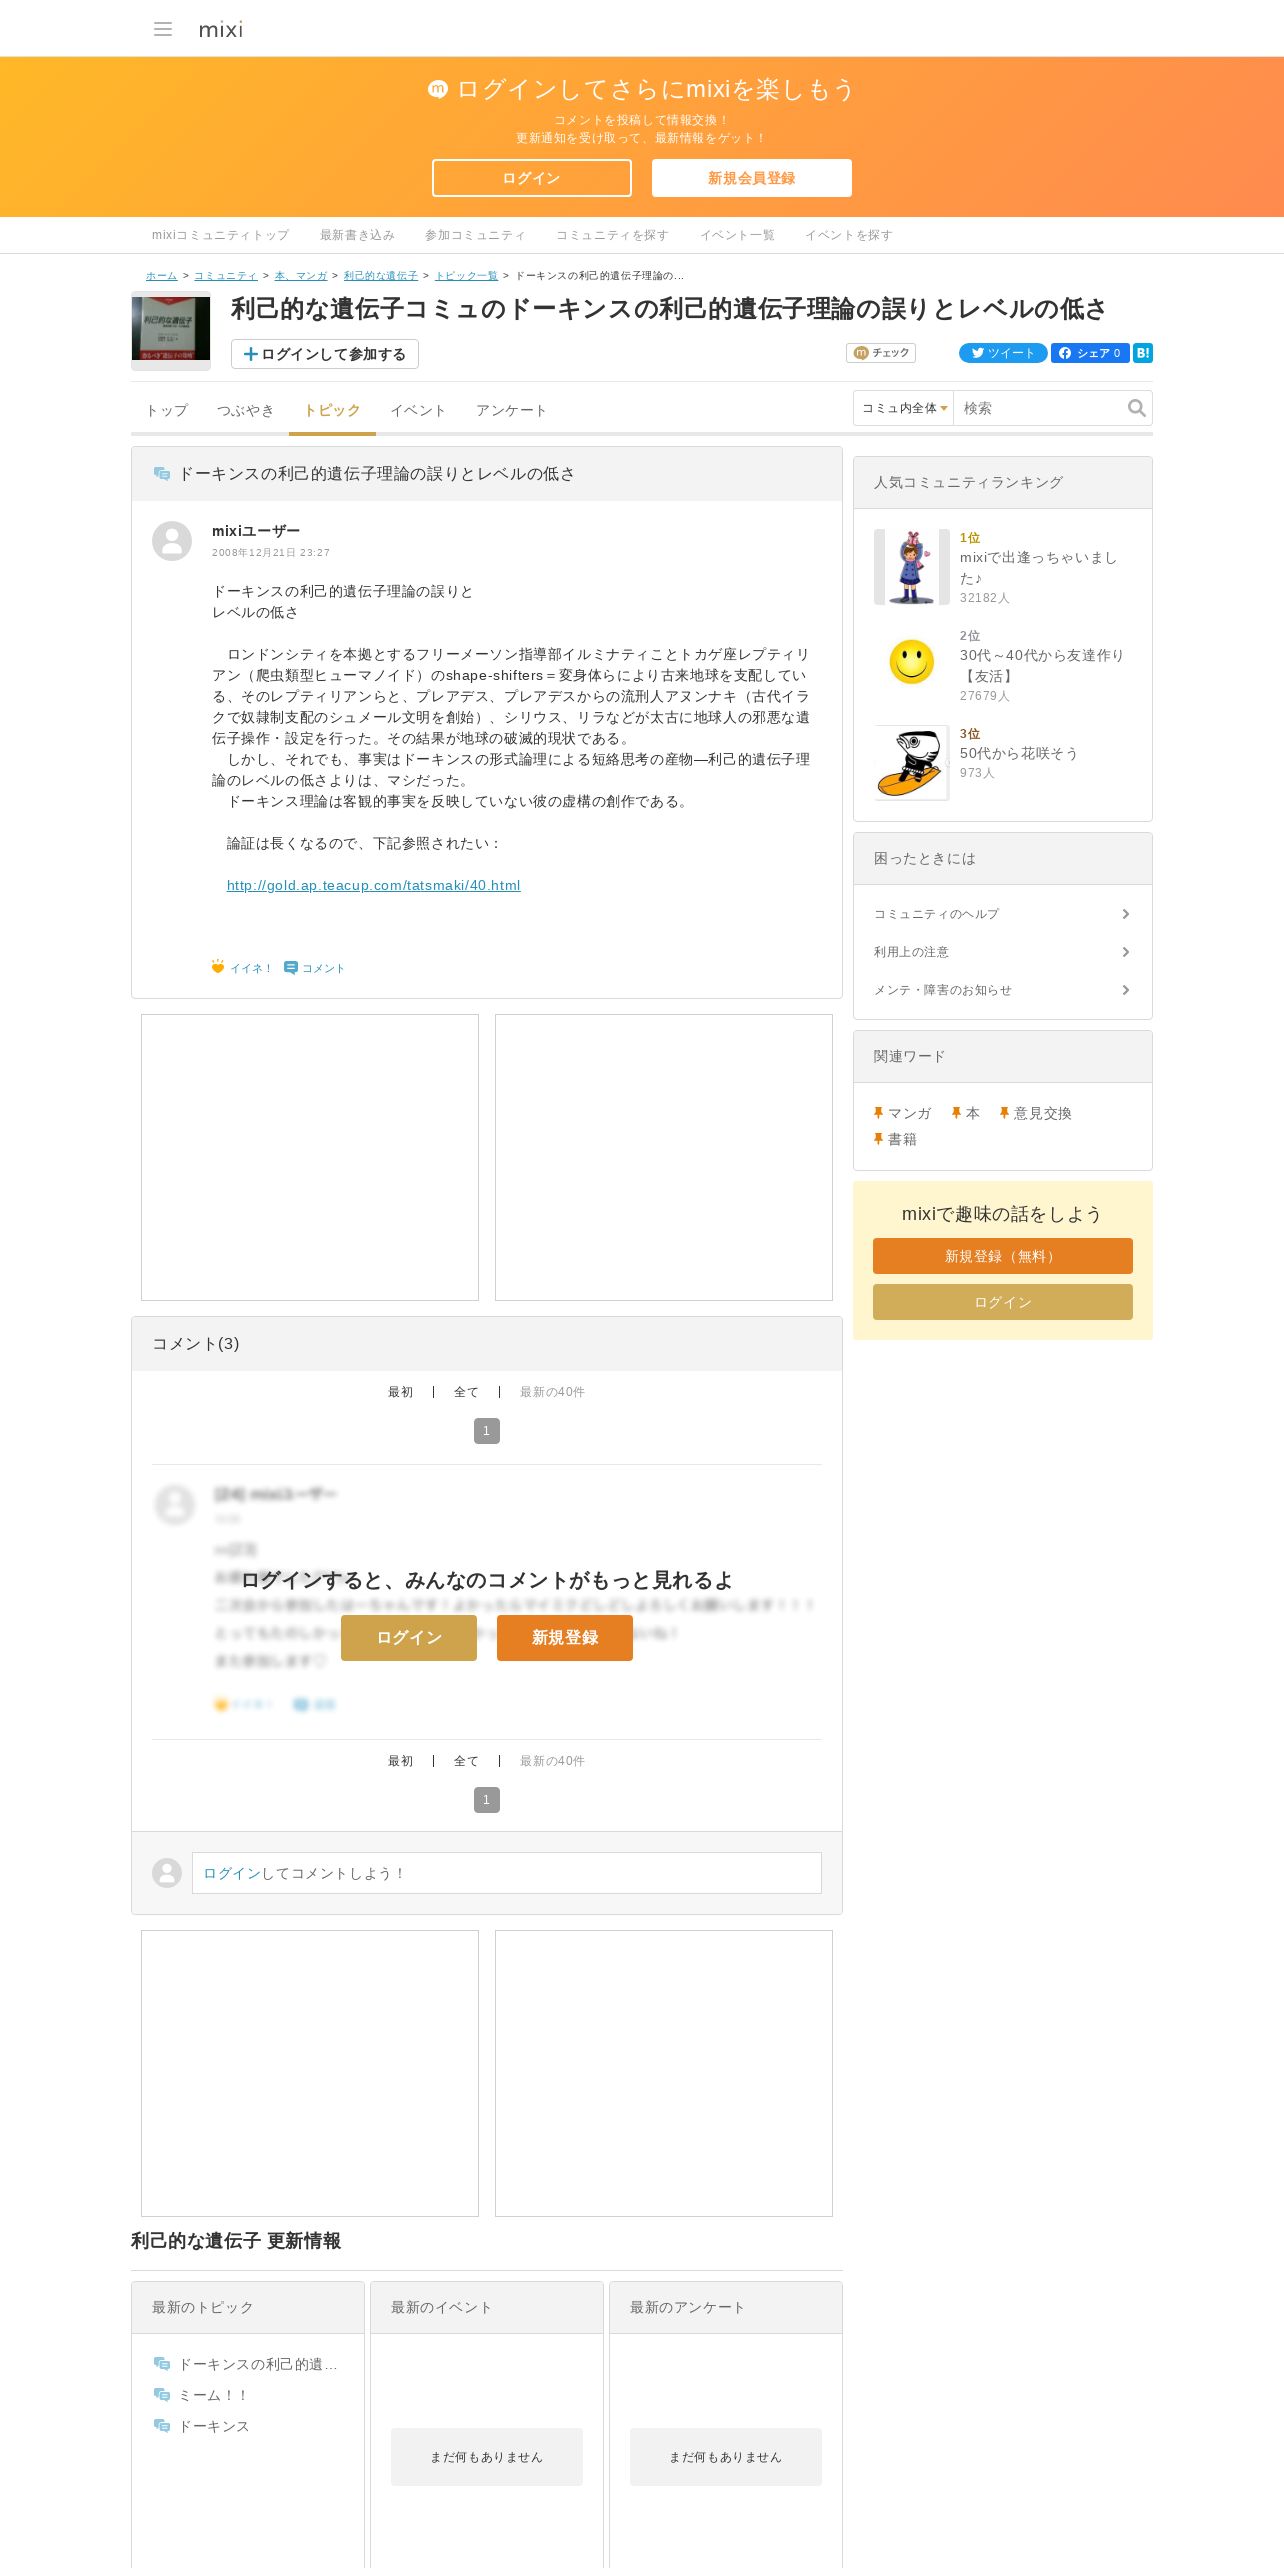Open latest topic ミーム！！
The width and height of the screenshot is (1284, 2568).
coord(212,2395)
